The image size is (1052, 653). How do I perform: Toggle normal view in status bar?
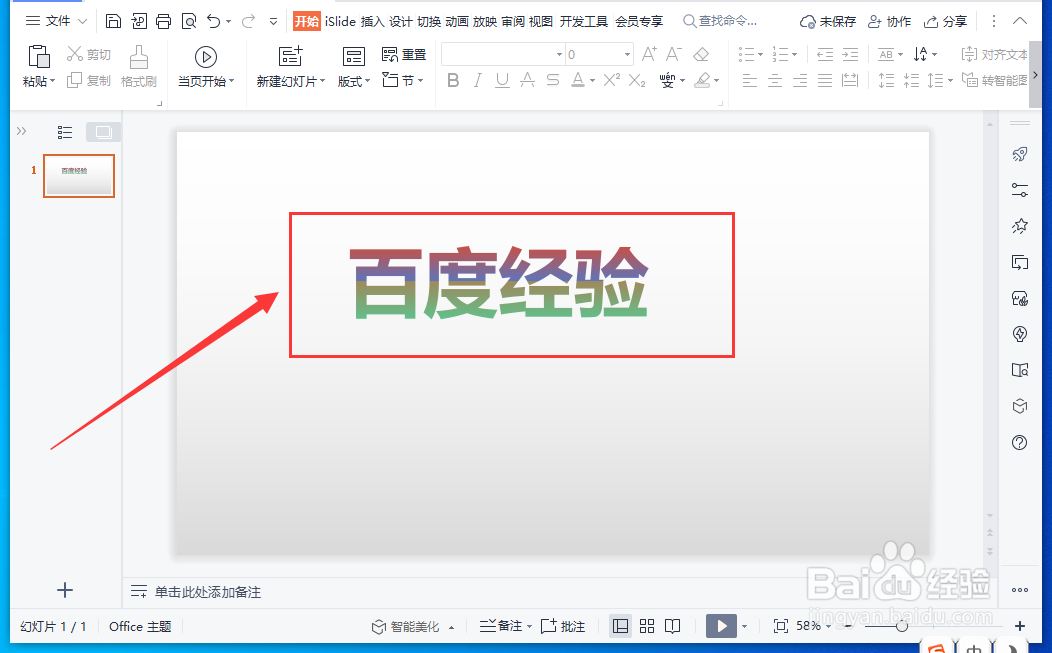click(x=621, y=626)
